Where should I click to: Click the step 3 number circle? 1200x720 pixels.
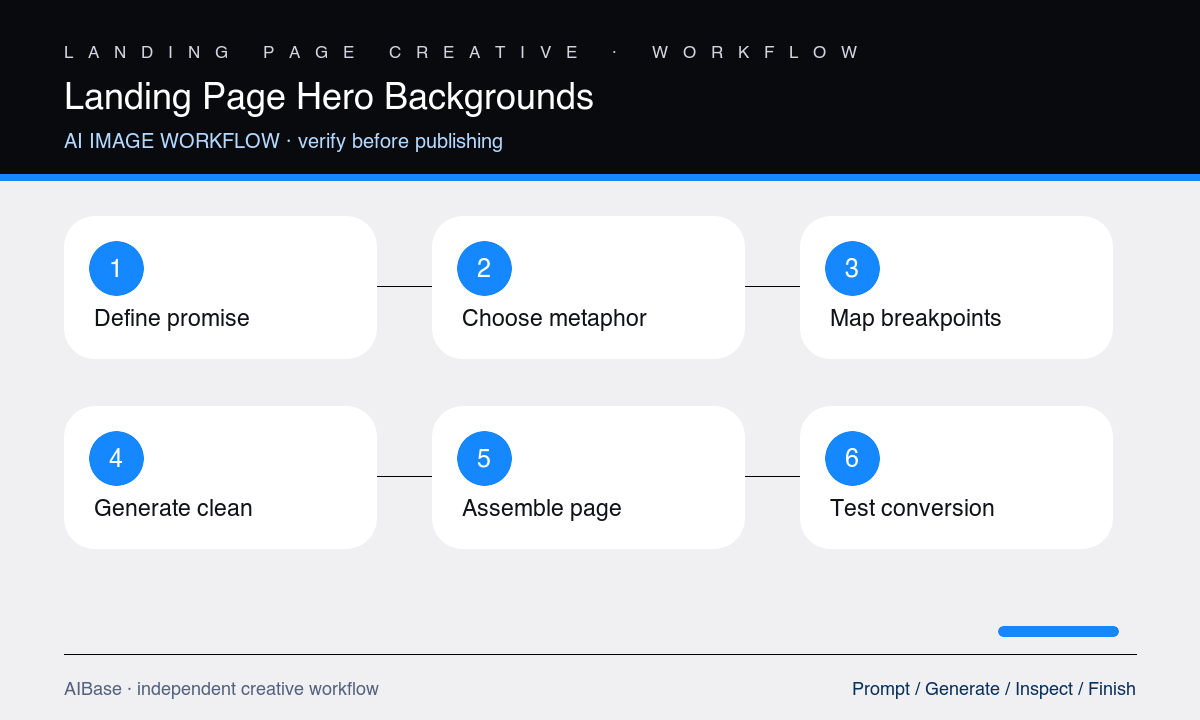pyautogui.click(x=852, y=268)
